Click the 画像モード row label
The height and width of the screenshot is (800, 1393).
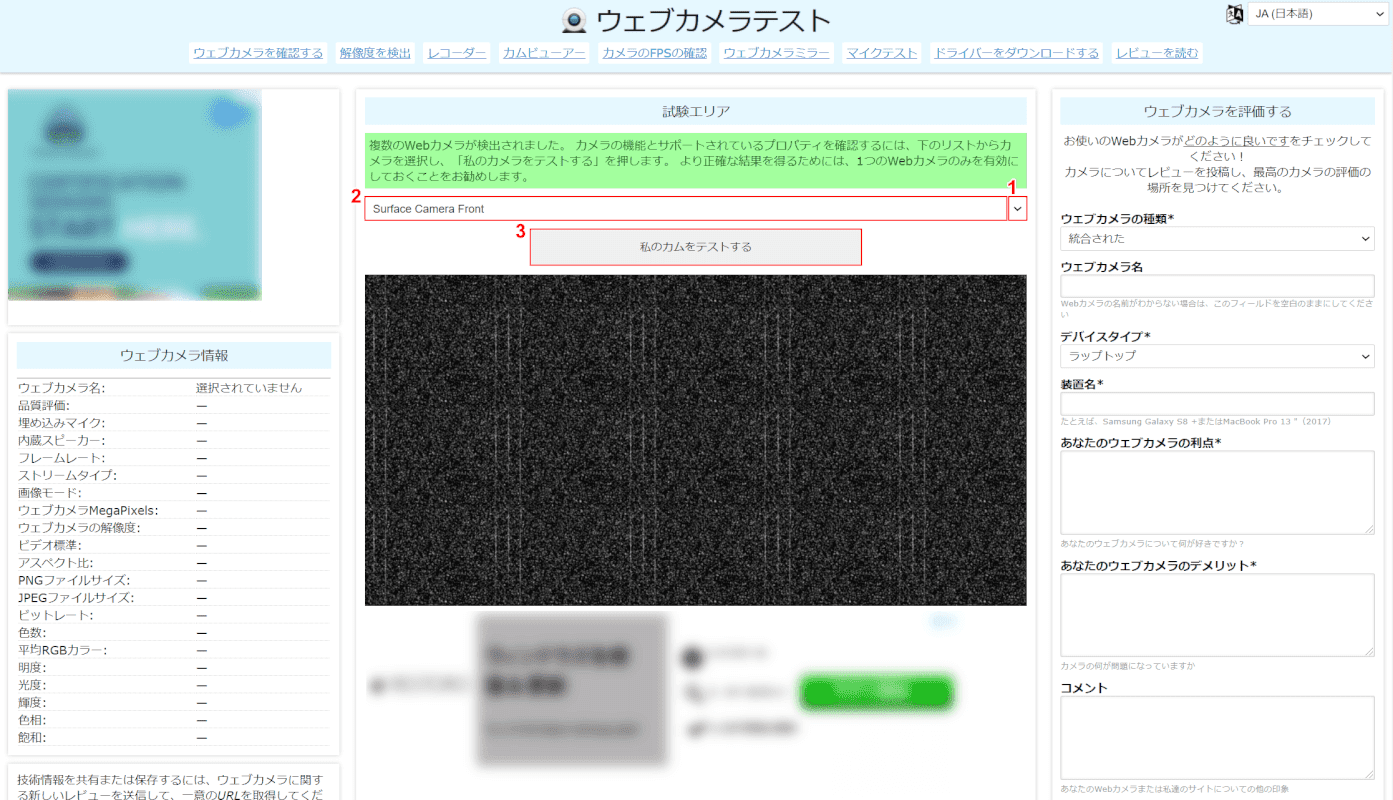[x=50, y=493]
